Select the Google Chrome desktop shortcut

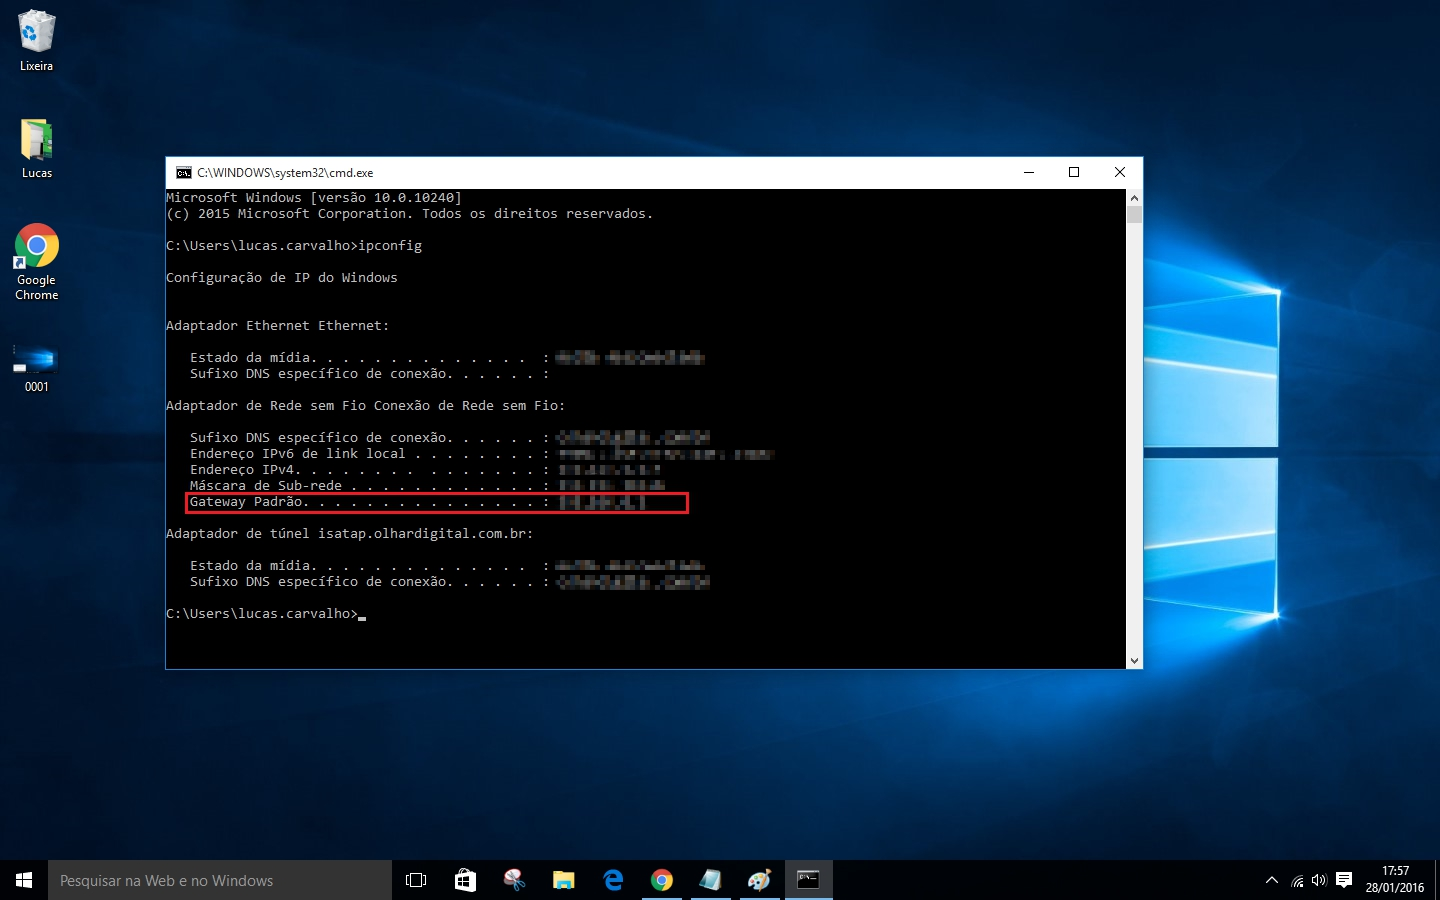36,262
